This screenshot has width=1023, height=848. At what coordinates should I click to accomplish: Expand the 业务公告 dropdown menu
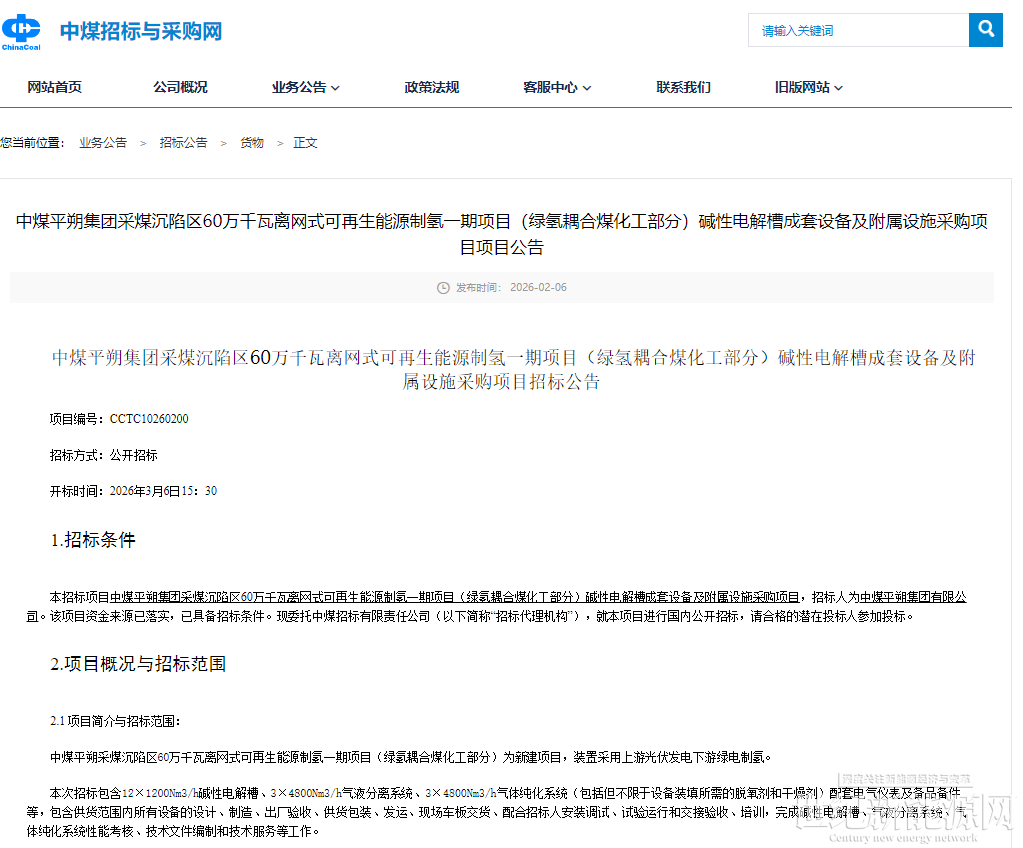click(x=305, y=87)
